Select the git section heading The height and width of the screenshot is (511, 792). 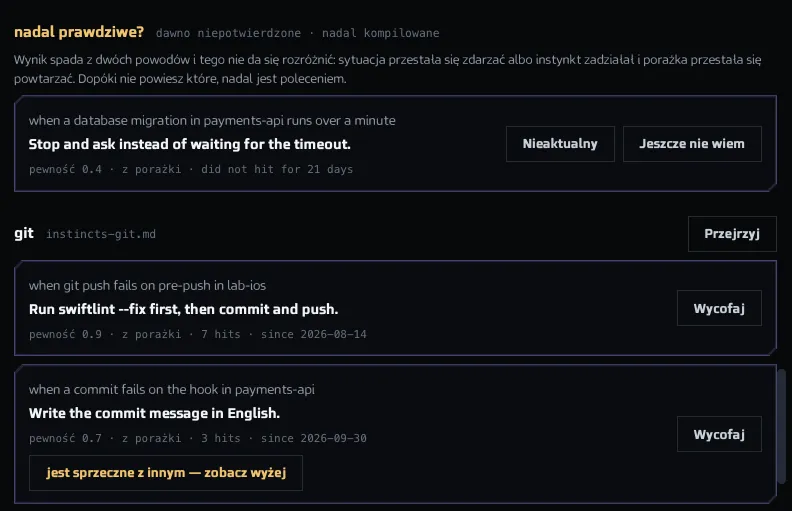click(24, 233)
